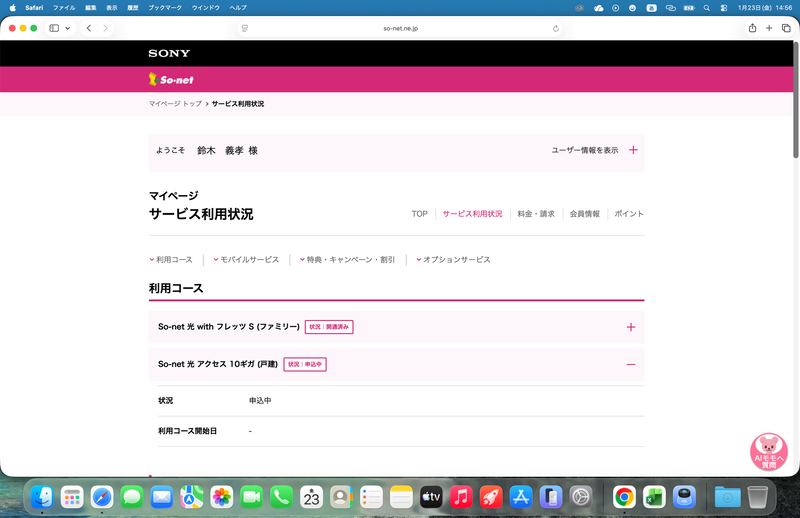Screen dimensions: 800x518
Task: Click the 申込中 status badge
Action: point(305,364)
